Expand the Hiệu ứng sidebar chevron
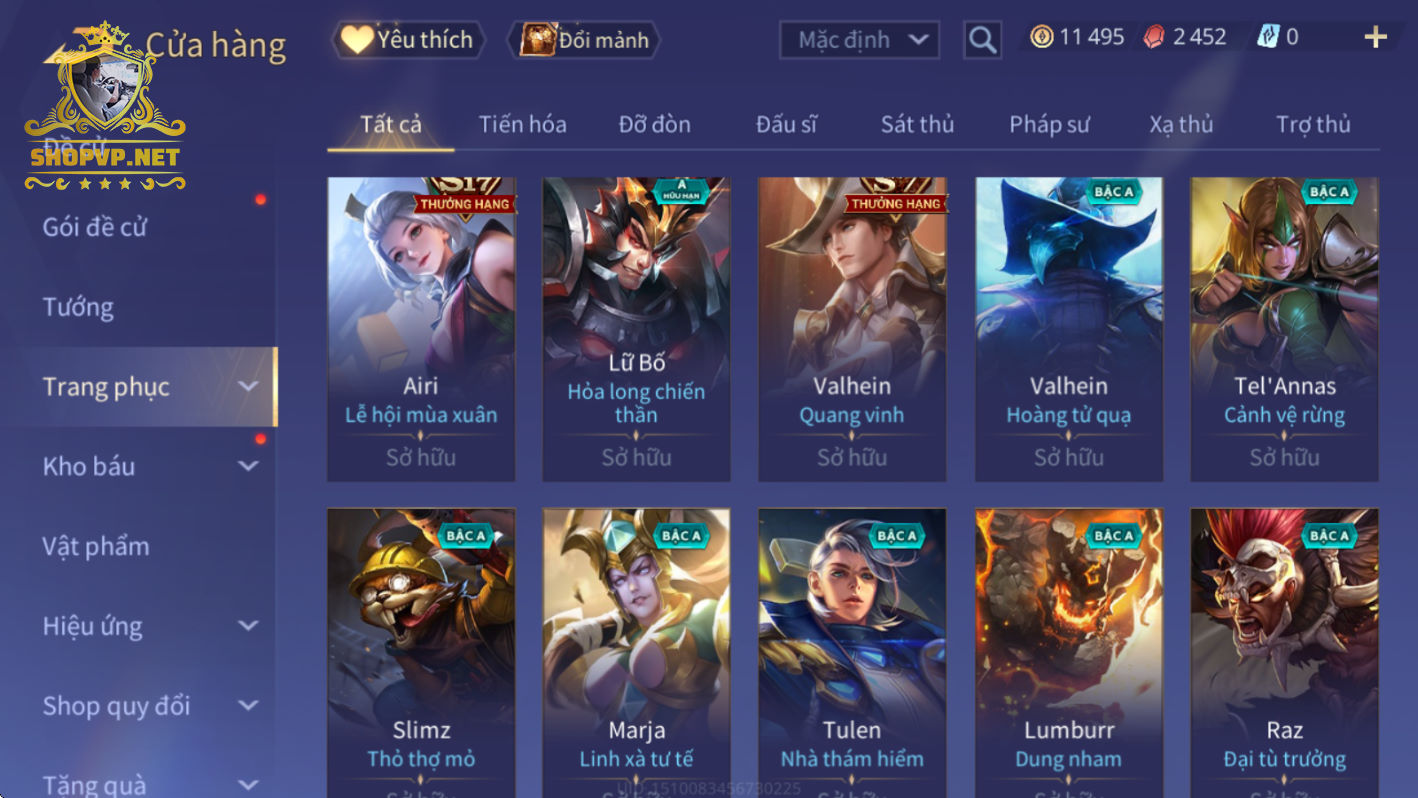Image resolution: width=1418 pixels, height=798 pixels. 248,626
